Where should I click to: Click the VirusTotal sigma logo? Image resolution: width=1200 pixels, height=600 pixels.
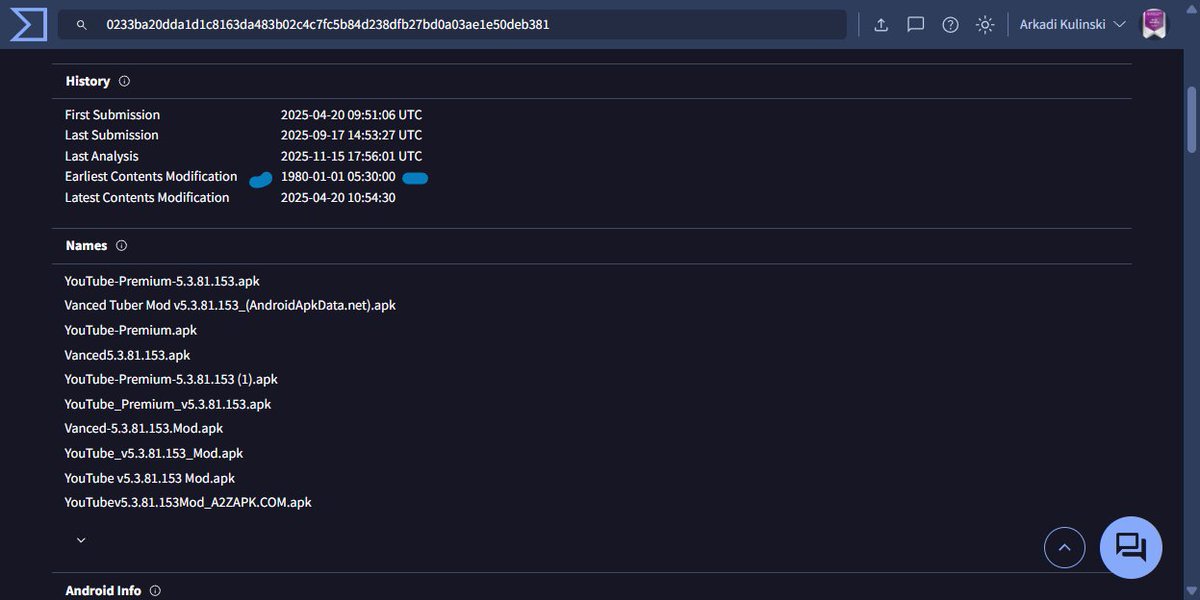coord(28,24)
